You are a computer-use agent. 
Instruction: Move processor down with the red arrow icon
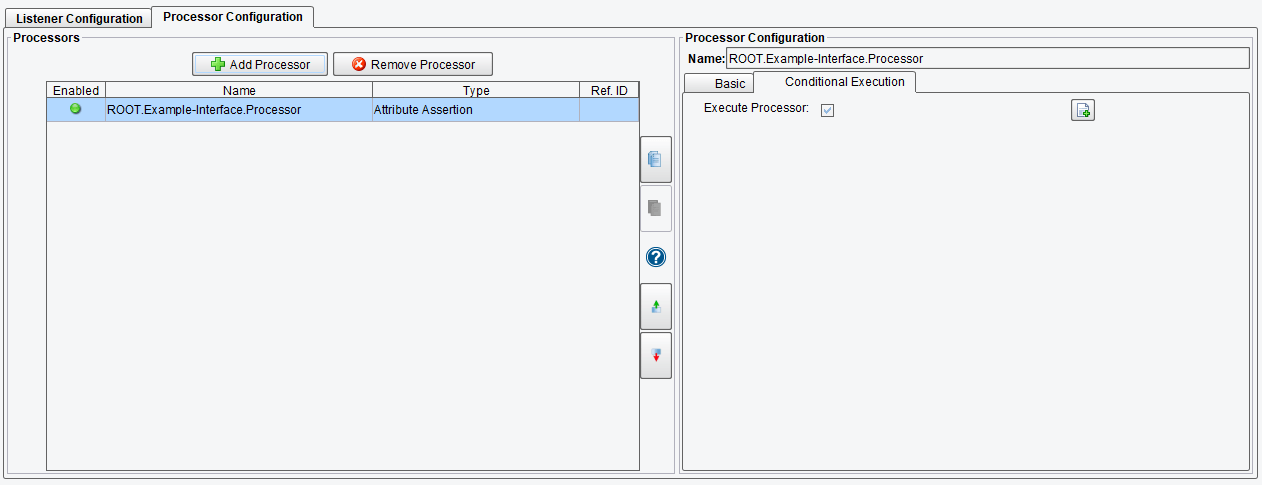[x=656, y=355]
